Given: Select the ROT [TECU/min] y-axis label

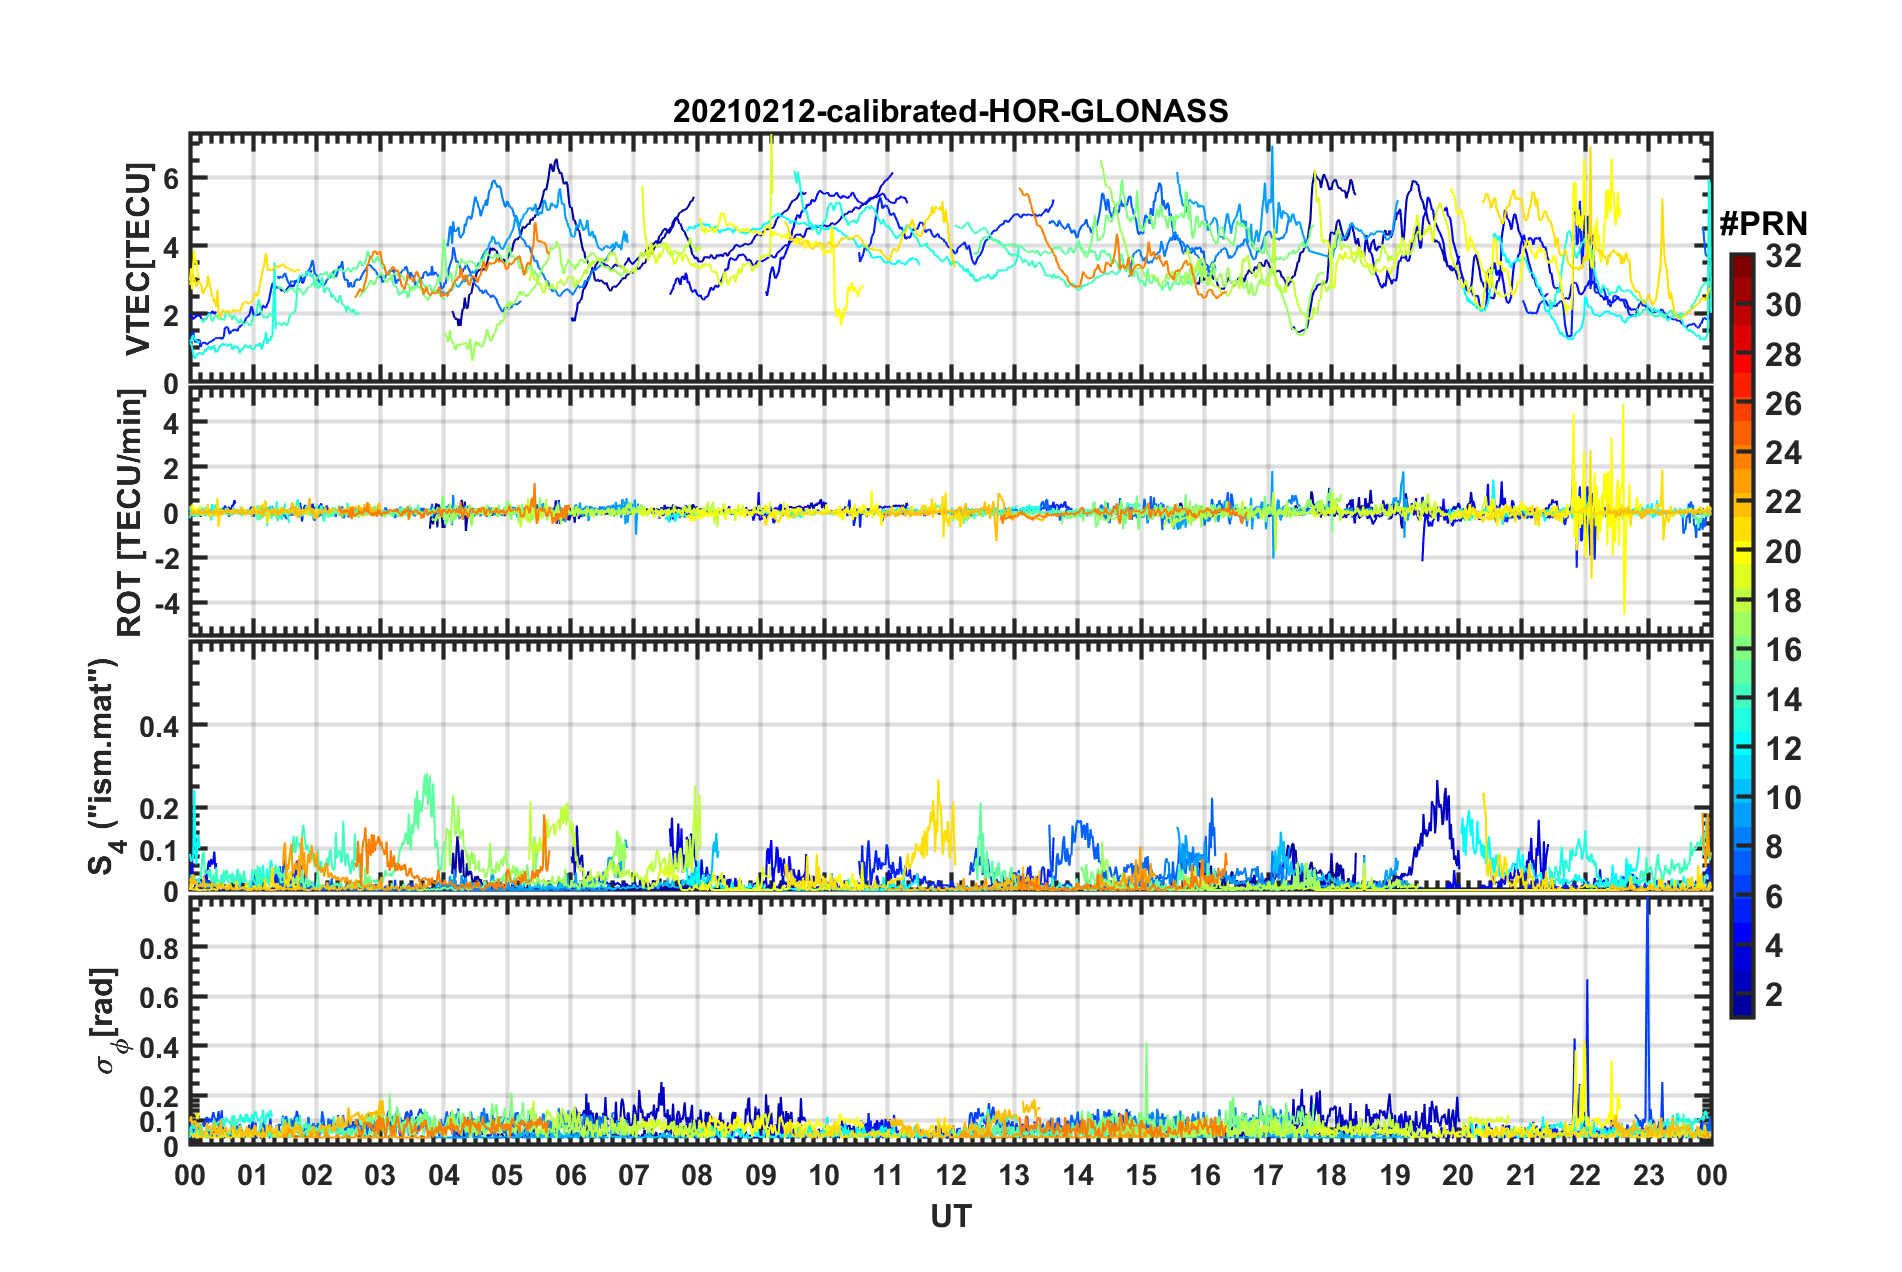Looking at the screenshot, I should coord(130,513).
